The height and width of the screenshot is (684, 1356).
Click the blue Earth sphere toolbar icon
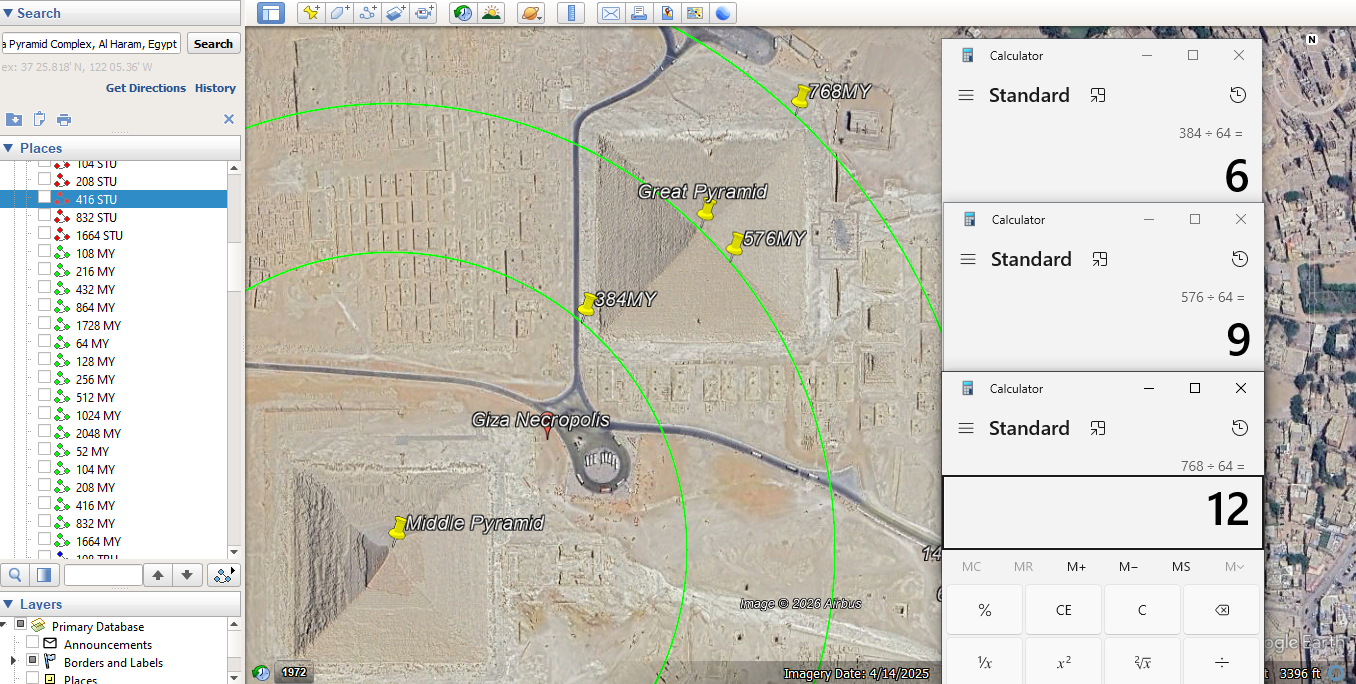click(722, 13)
